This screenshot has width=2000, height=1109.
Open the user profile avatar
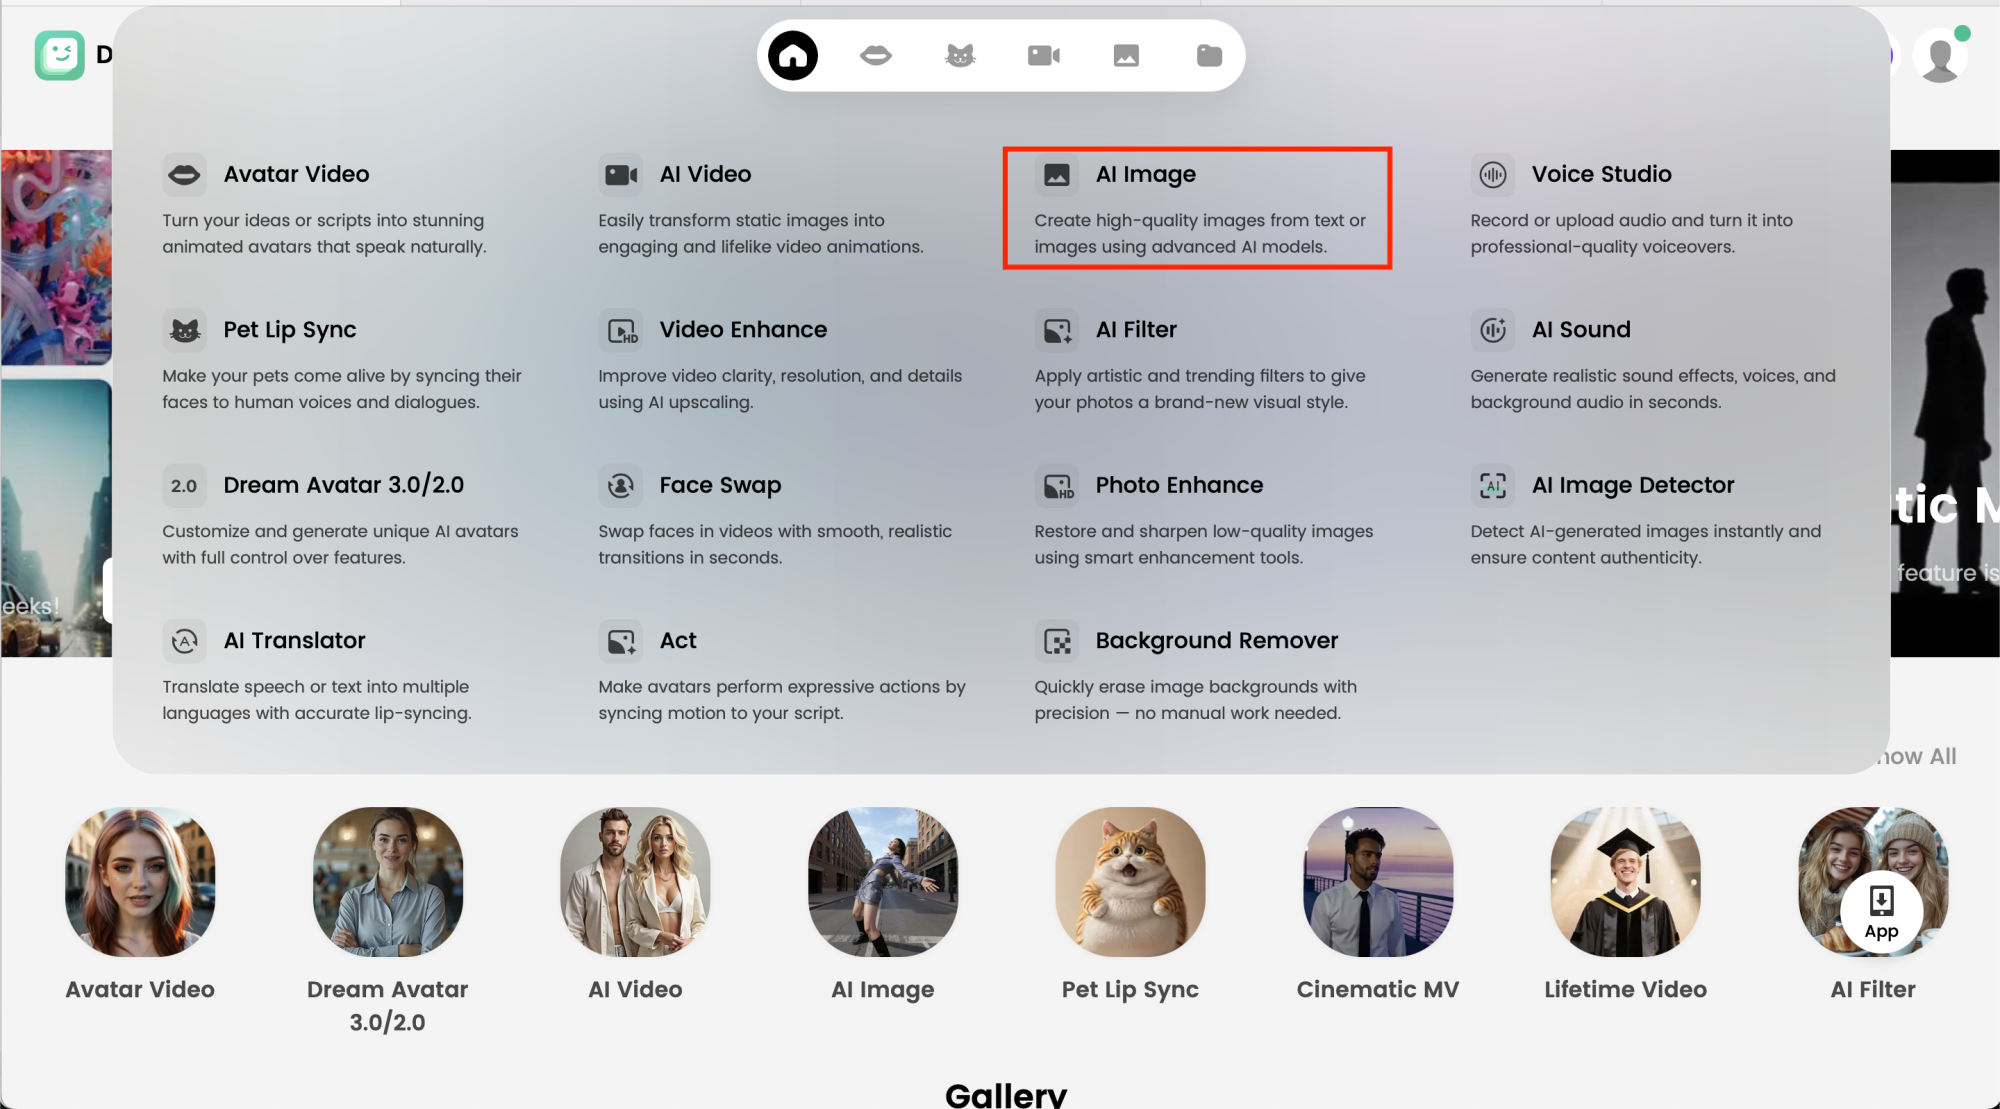pyautogui.click(x=1940, y=57)
